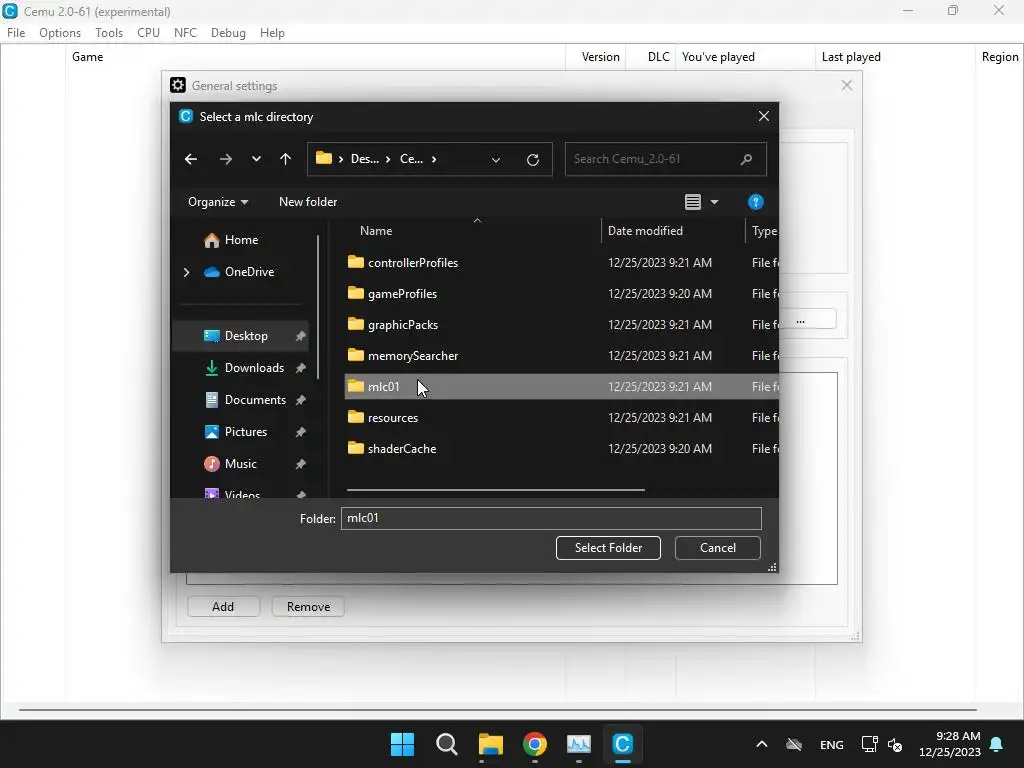The width and height of the screenshot is (1024, 768).
Task: Open the notification bell
Action: click(997, 744)
